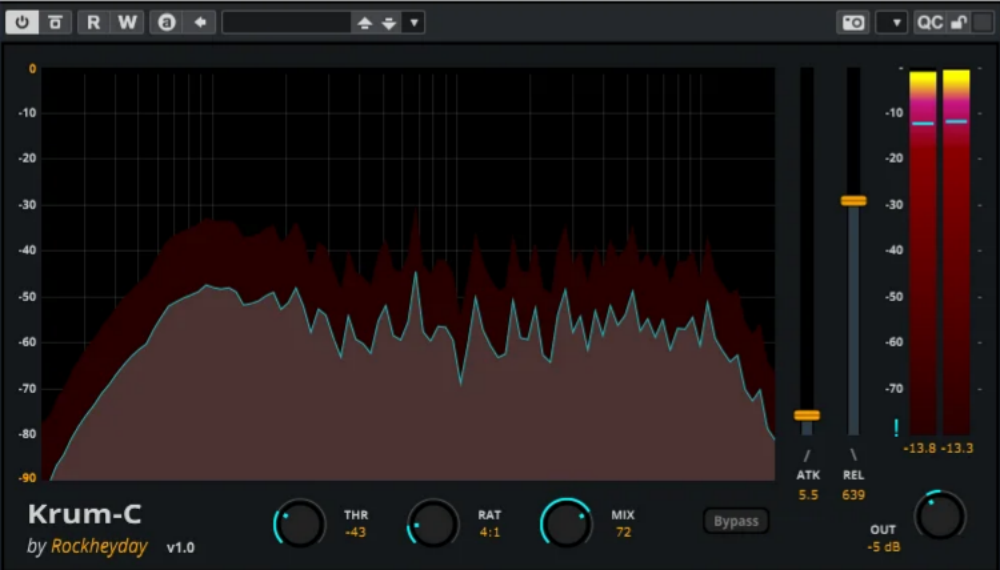Click the right channel level meter
Screen dimensions: 1000x570
coord(956,253)
